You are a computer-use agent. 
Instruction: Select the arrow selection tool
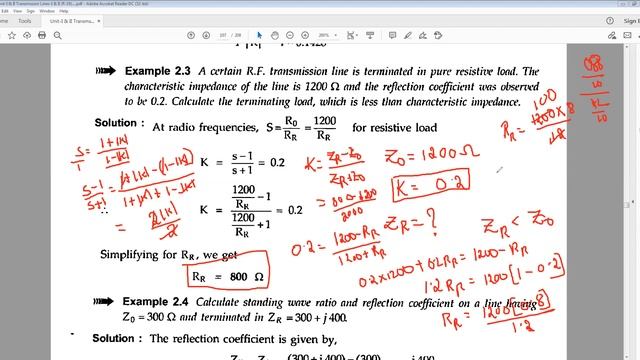pyautogui.click(x=259, y=36)
